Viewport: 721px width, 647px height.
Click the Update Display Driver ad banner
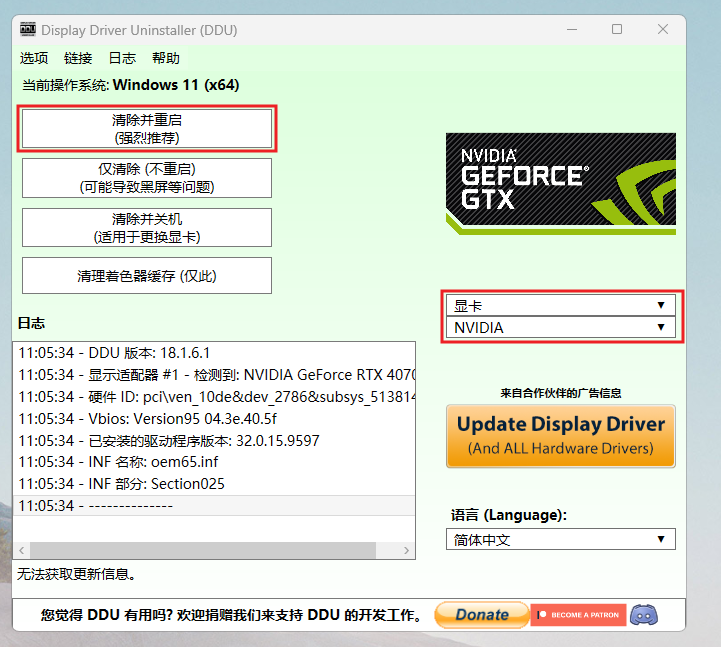click(x=561, y=436)
